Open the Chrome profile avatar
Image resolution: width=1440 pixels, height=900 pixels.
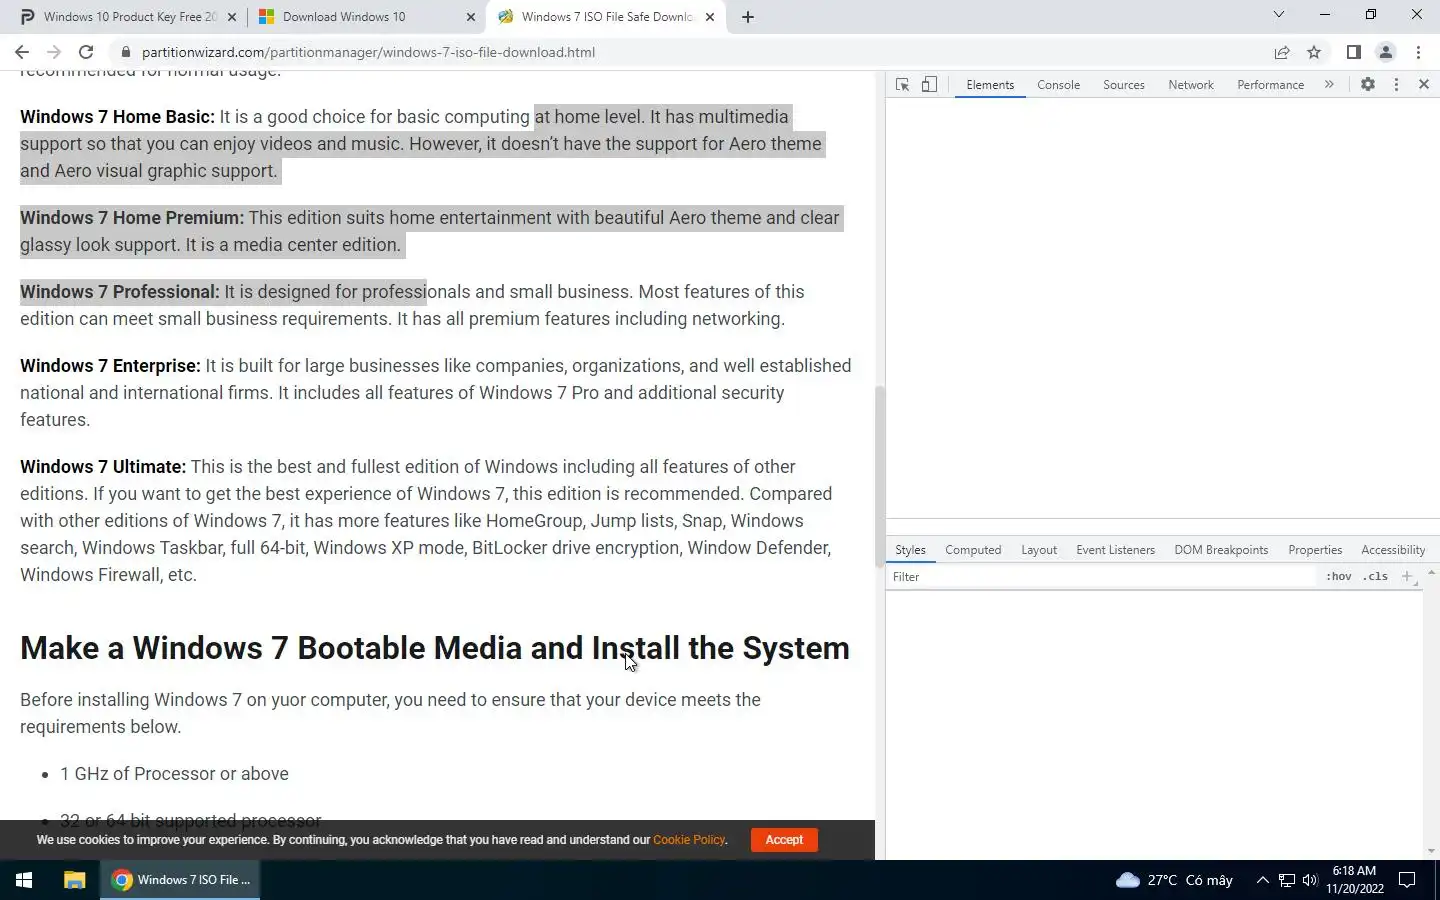1386,52
